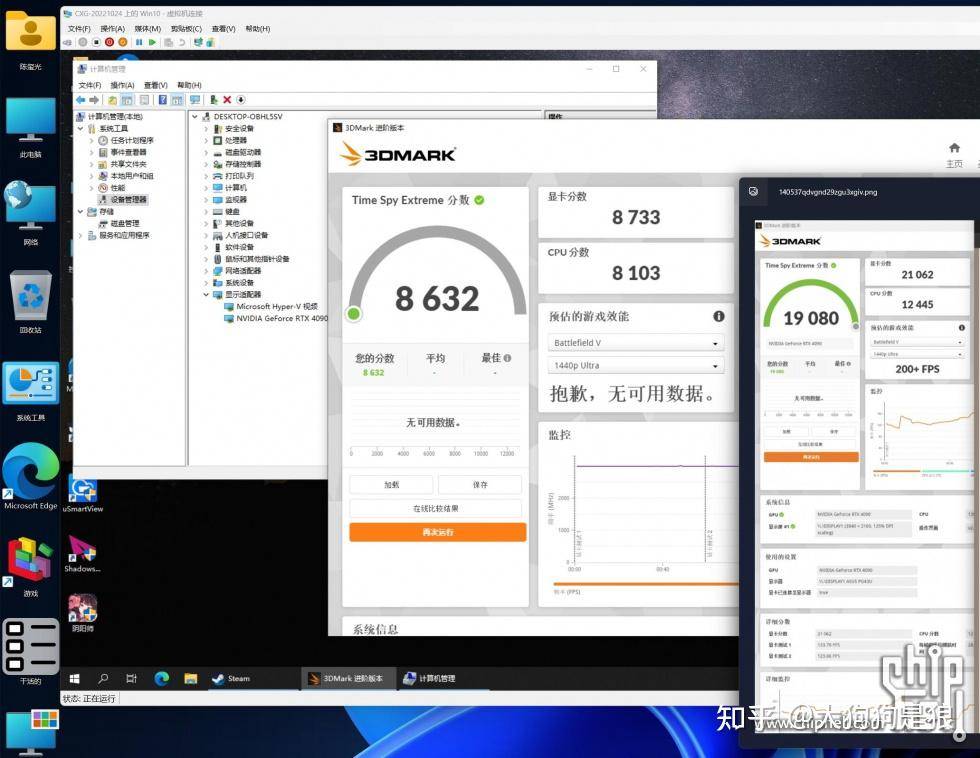Click the info icon beside 预估的游戏效能
Image resolution: width=980 pixels, height=758 pixels.
pyautogui.click(x=719, y=316)
